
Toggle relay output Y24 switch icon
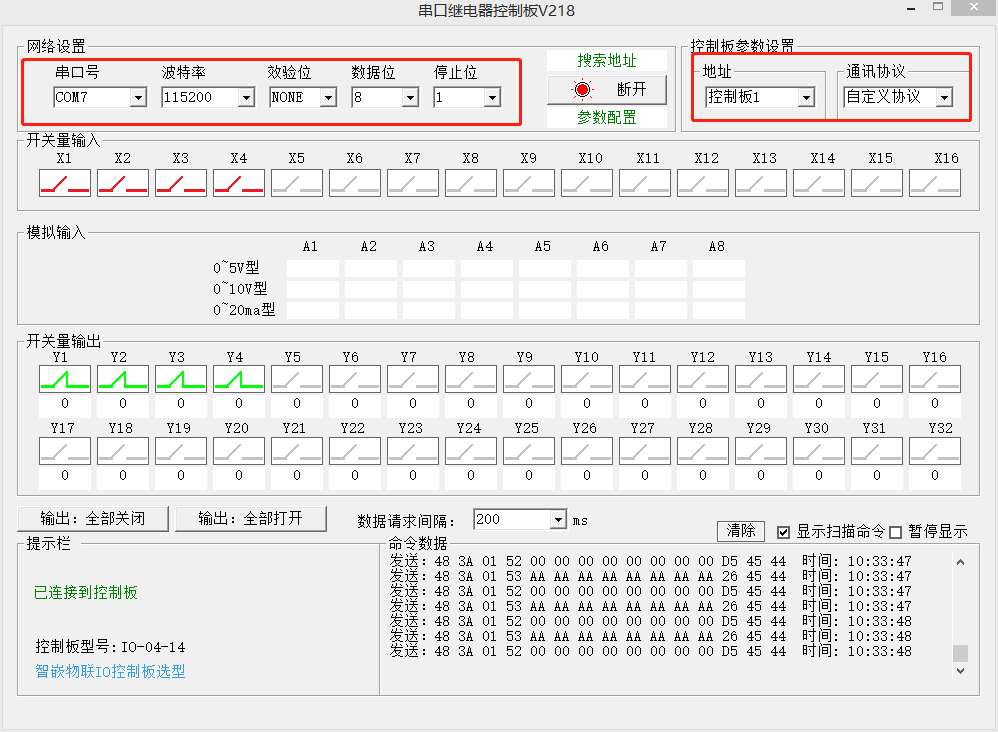pos(471,451)
